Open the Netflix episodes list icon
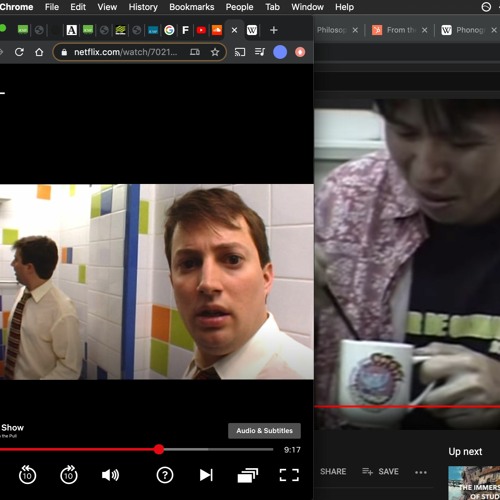The width and height of the screenshot is (500, 500). [x=248, y=475]
